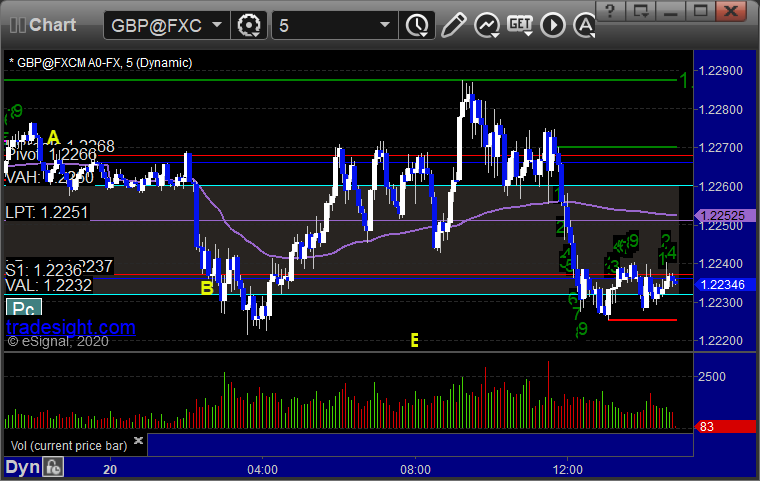
Task: Click the 1.22200 price axis label
Action: (720, 341)
